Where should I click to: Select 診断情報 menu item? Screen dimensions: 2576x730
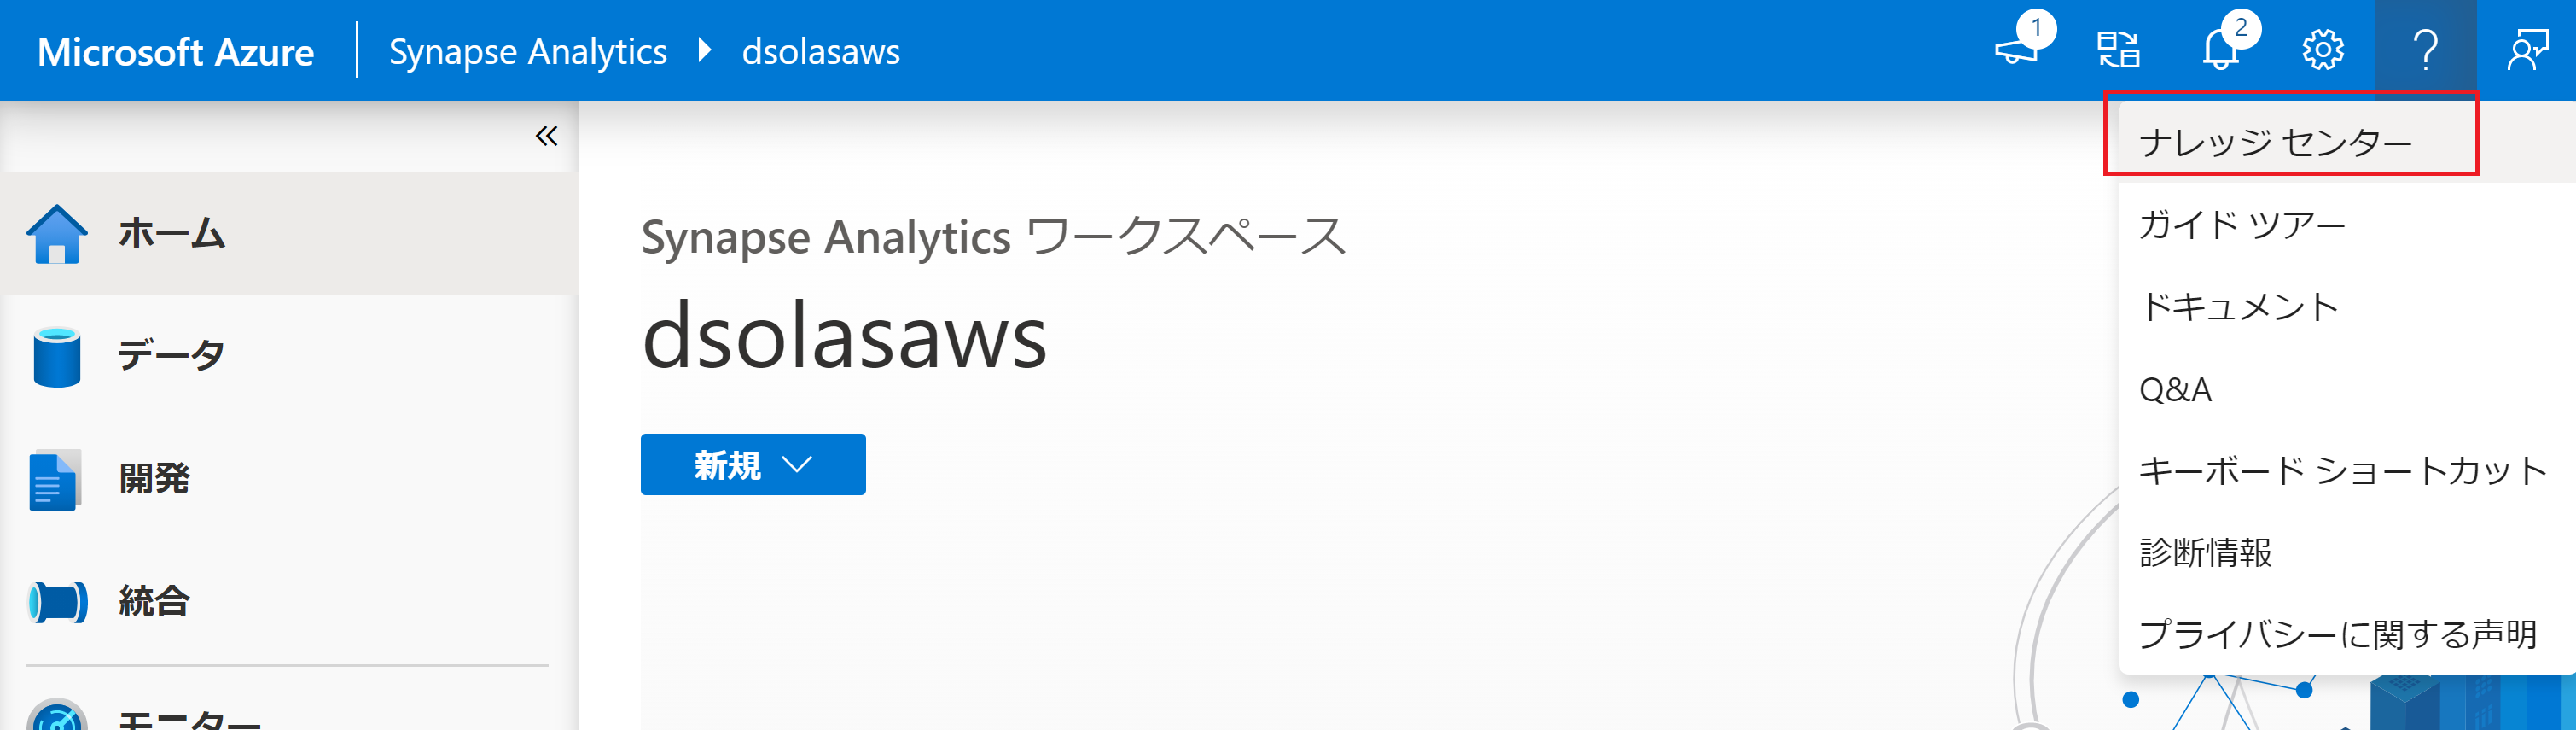2205,553
